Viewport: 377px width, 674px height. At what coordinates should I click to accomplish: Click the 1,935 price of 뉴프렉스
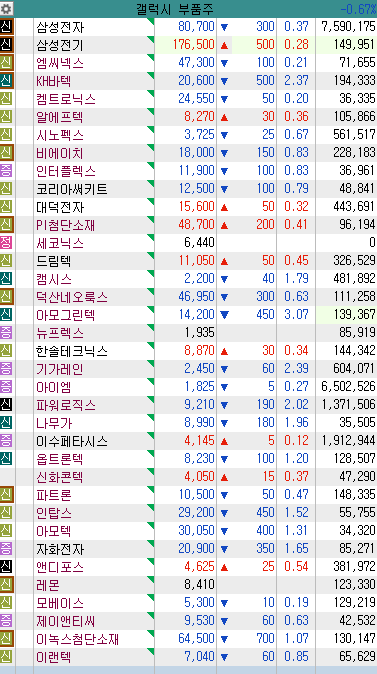(x=199, y=333)
